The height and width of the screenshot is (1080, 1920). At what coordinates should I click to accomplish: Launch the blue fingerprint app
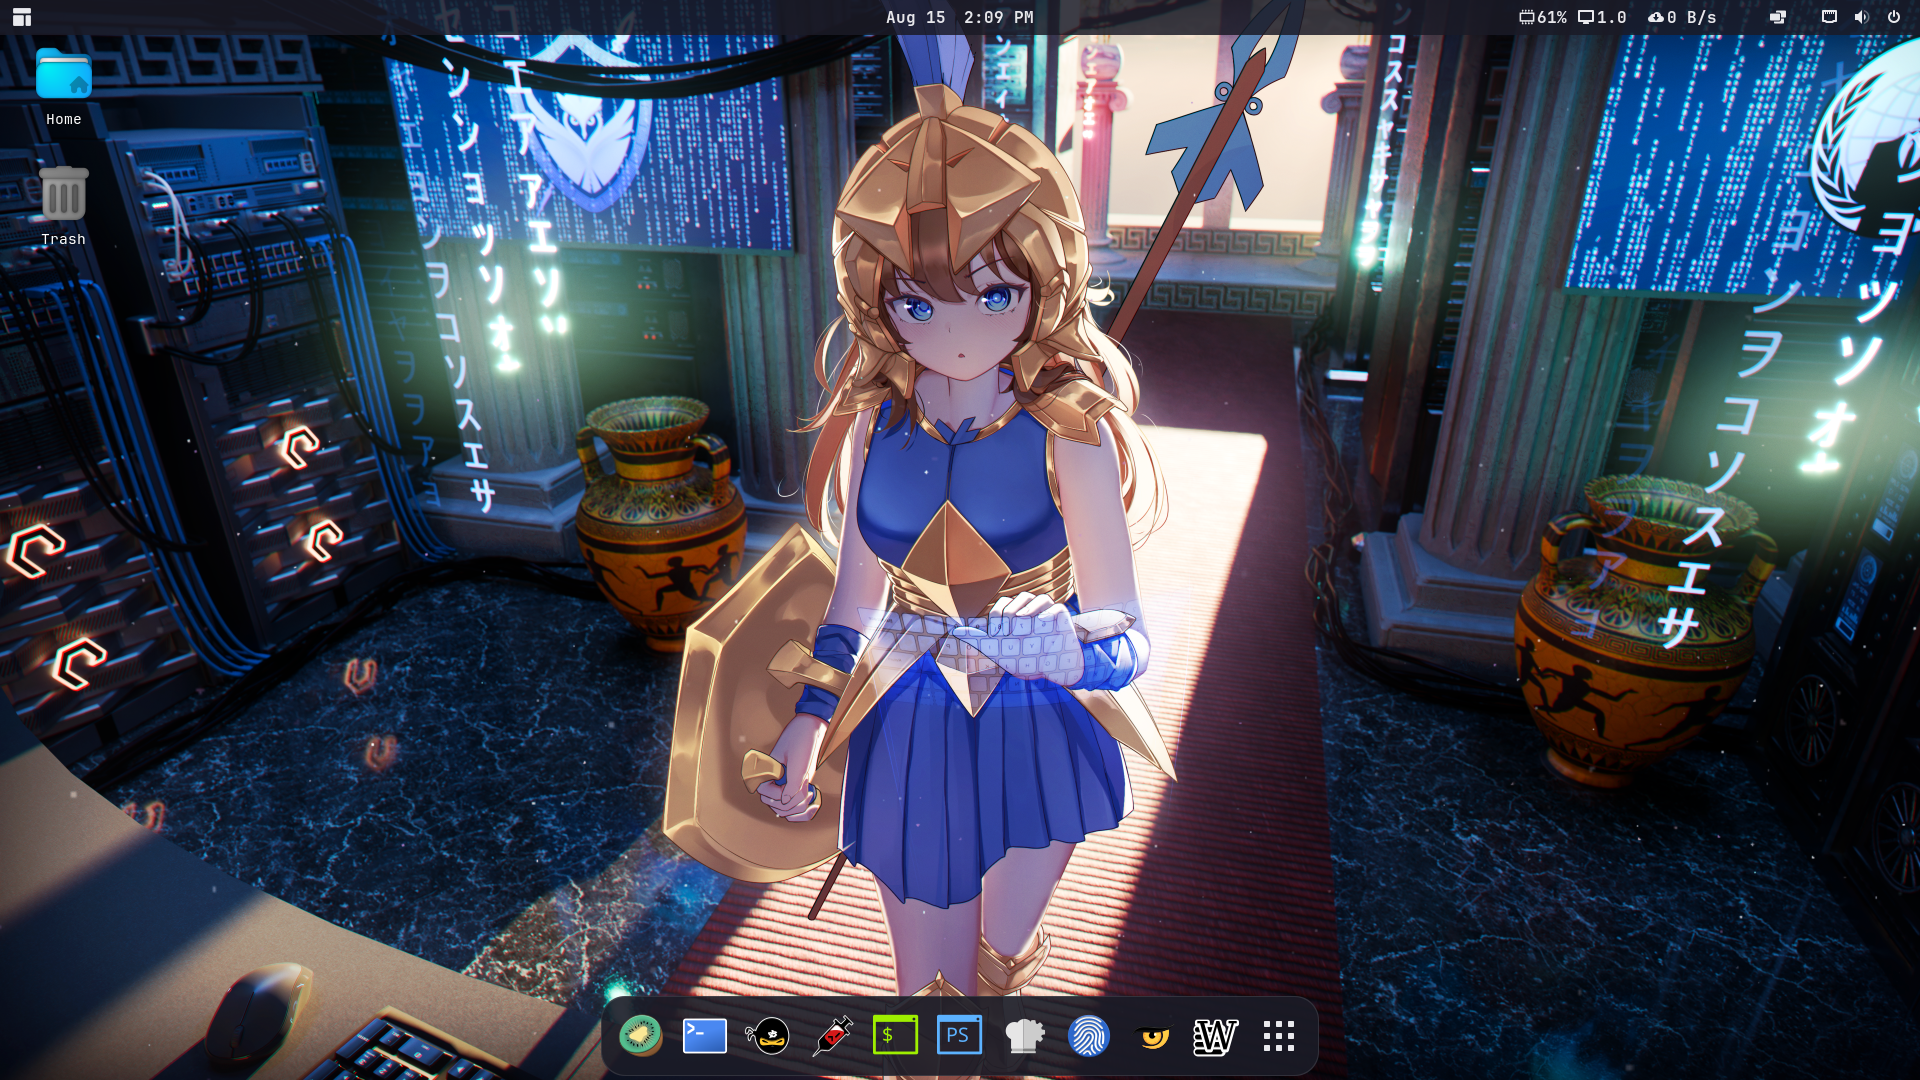(x=1088, y=1036)
